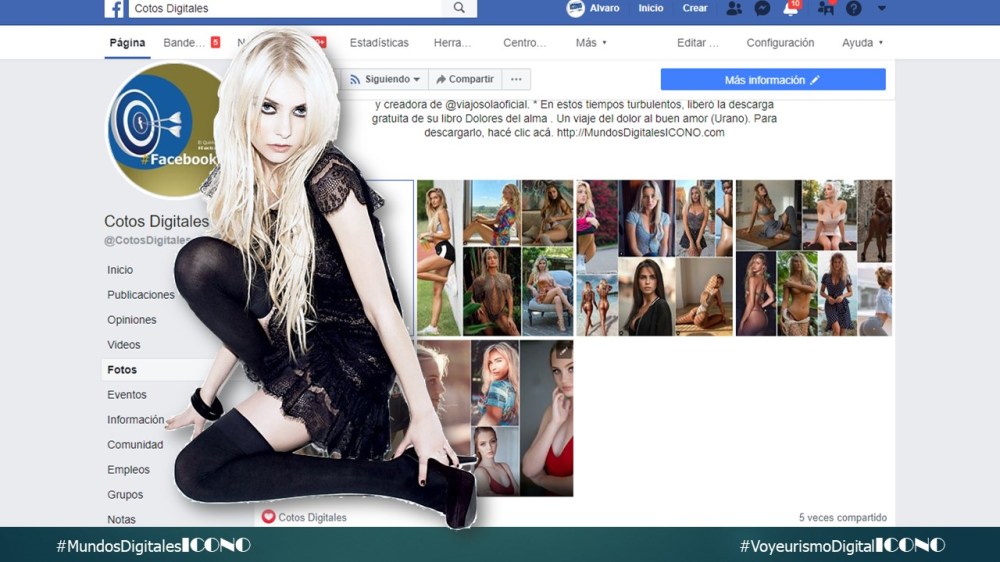Click the Compartir button
Screen dimensions: 1000x562
(465, 79)
